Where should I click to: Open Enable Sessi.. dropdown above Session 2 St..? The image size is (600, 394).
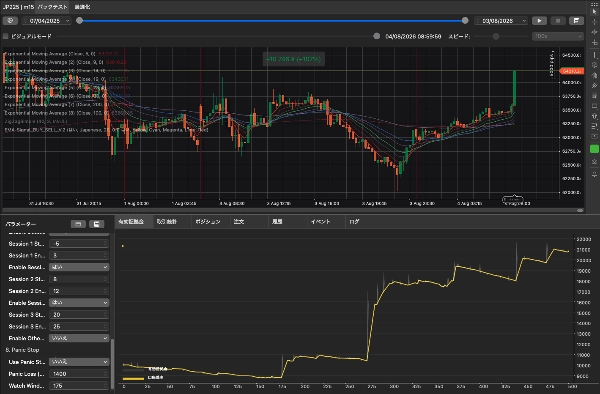[79, 267]
